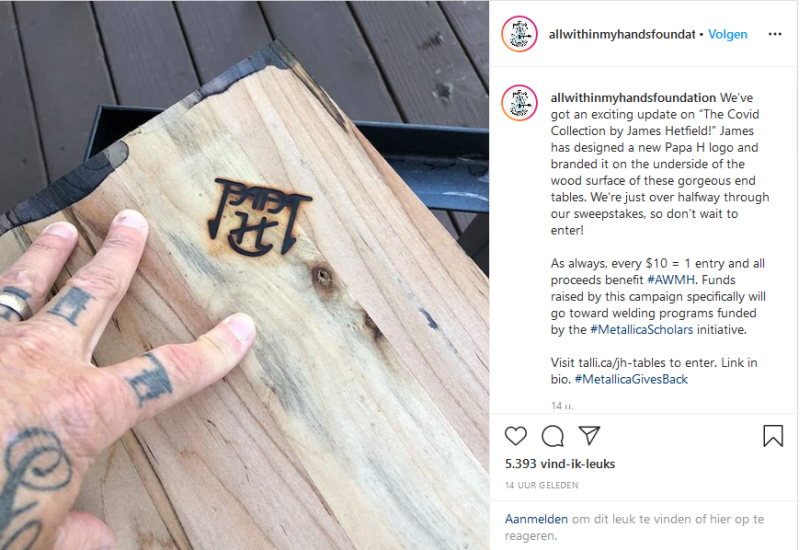Open allwithinmyhandsfoundation caption username
800x550 pixels.
(633, 97)
